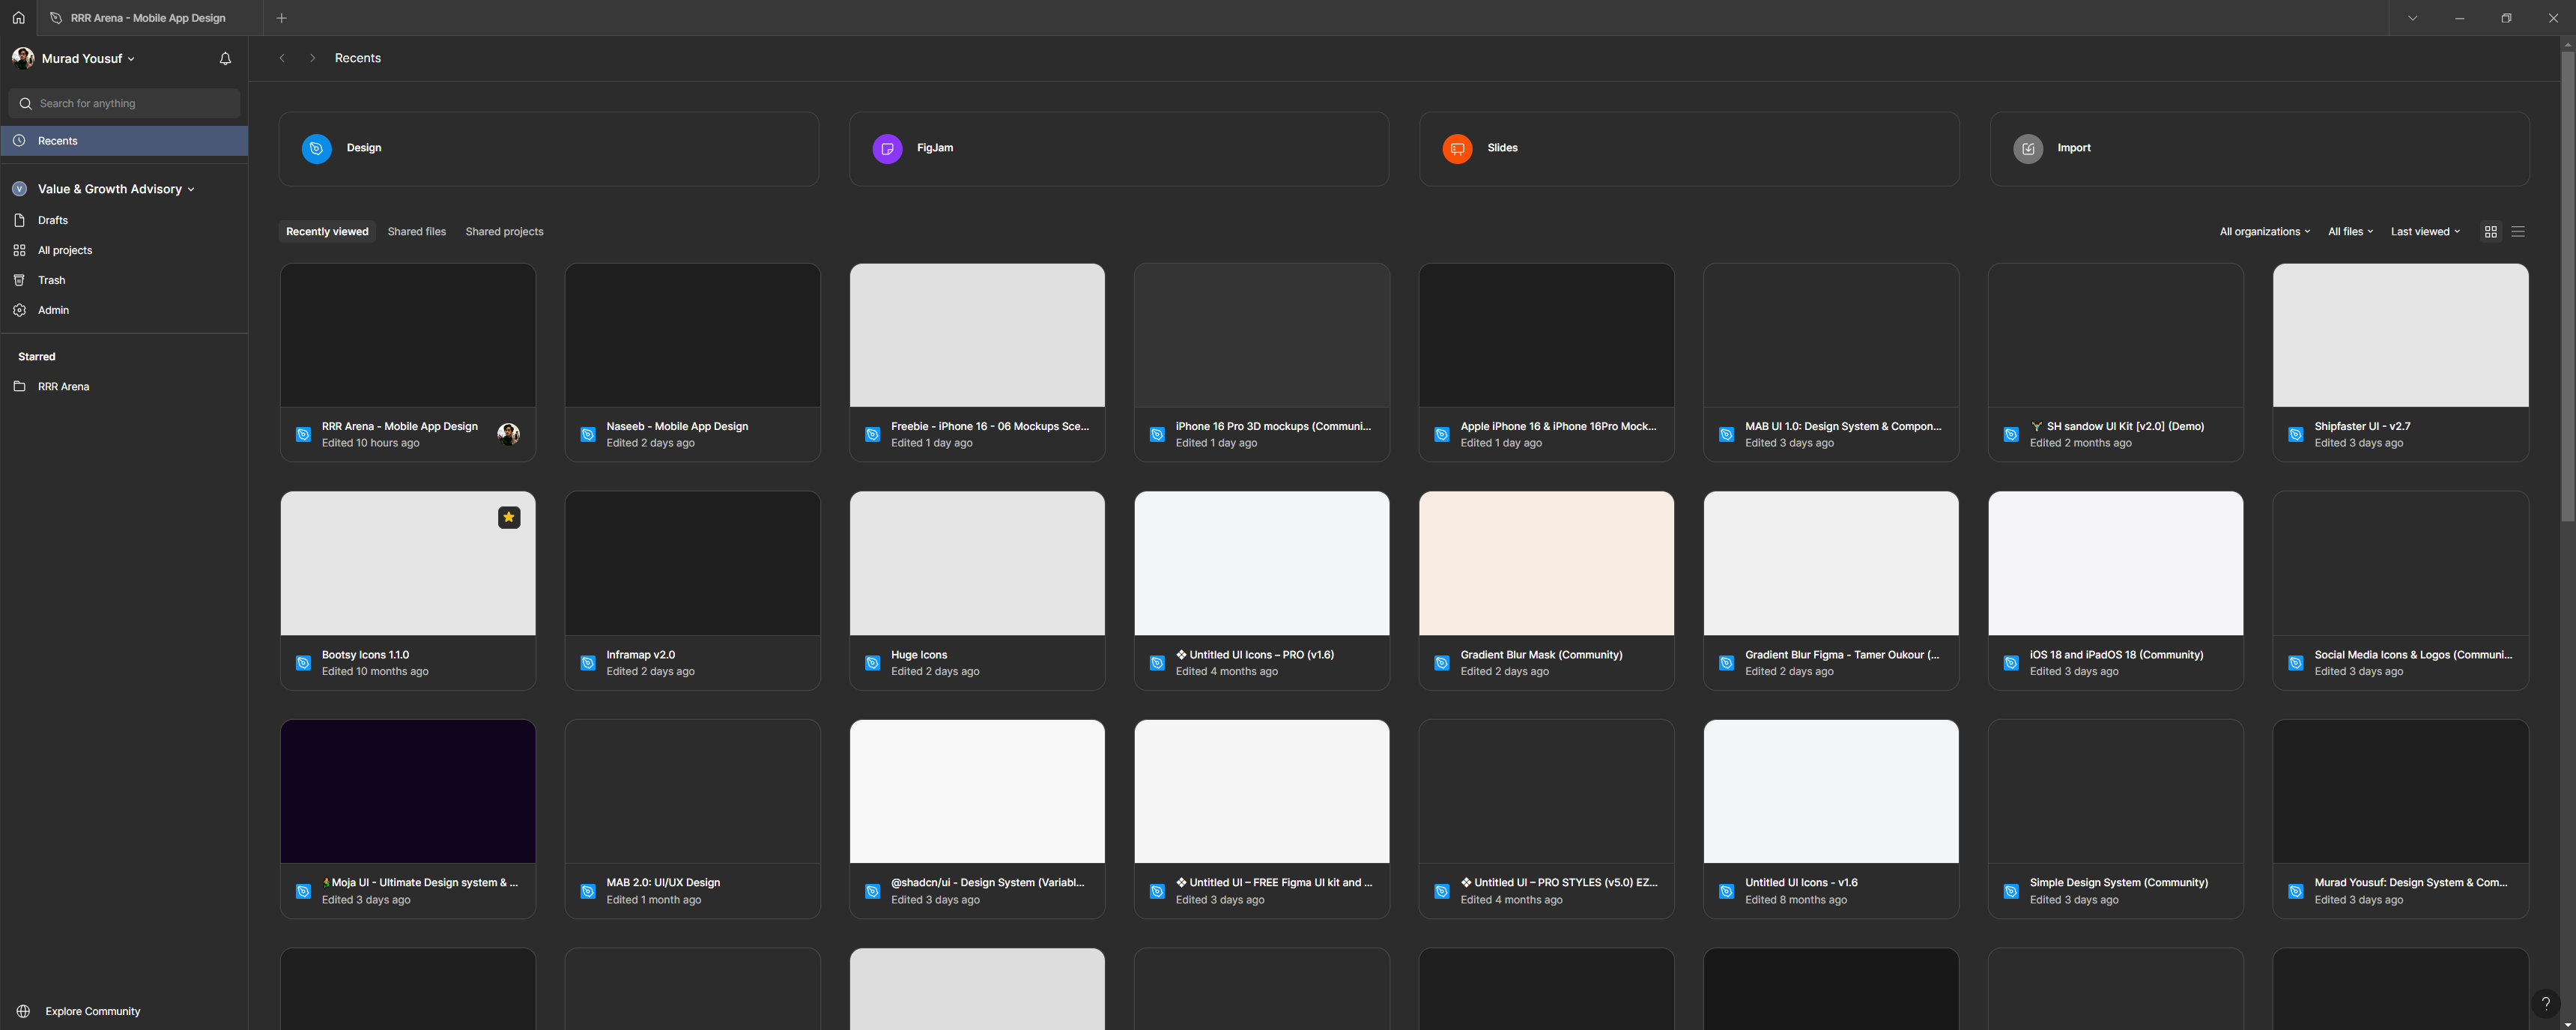This screenshot has width=2576, height=1030.
Task: Open Trash in sidebar
Action: click(x=124, y=280)
